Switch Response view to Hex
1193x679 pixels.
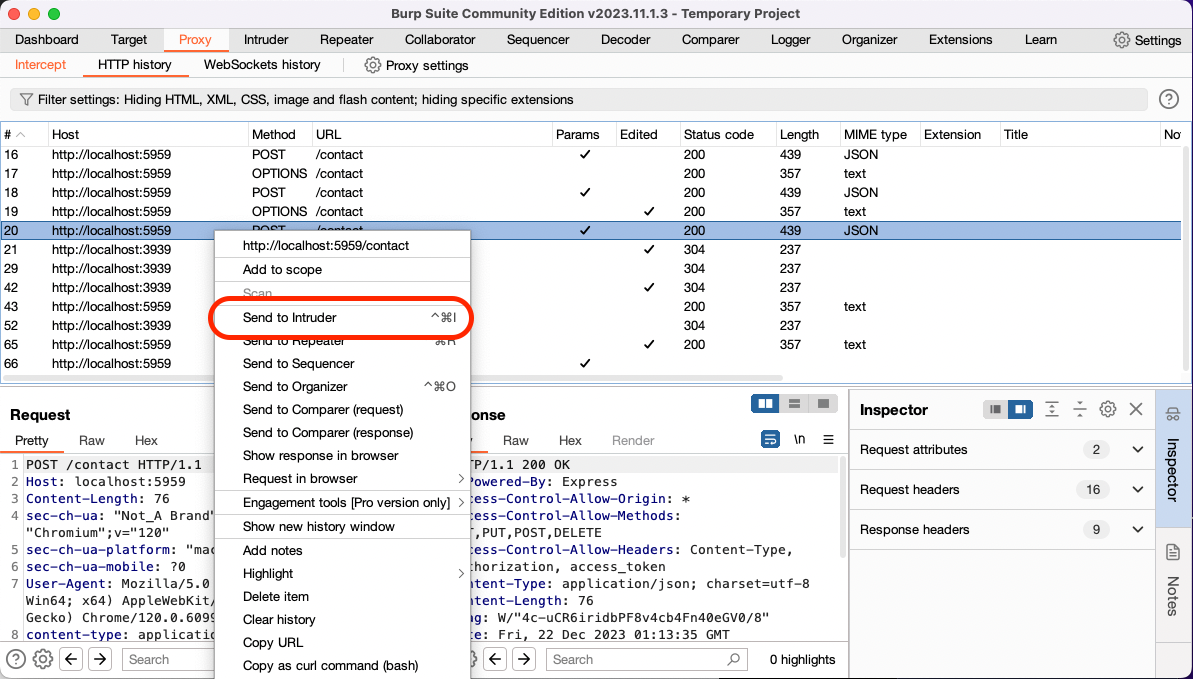[x=570, y=441]
